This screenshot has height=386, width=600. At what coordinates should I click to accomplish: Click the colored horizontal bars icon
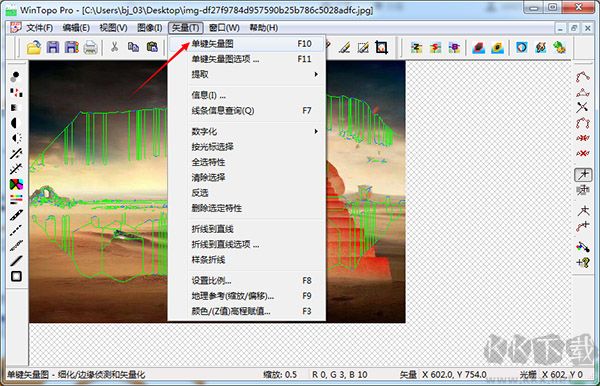coord(16,199)
